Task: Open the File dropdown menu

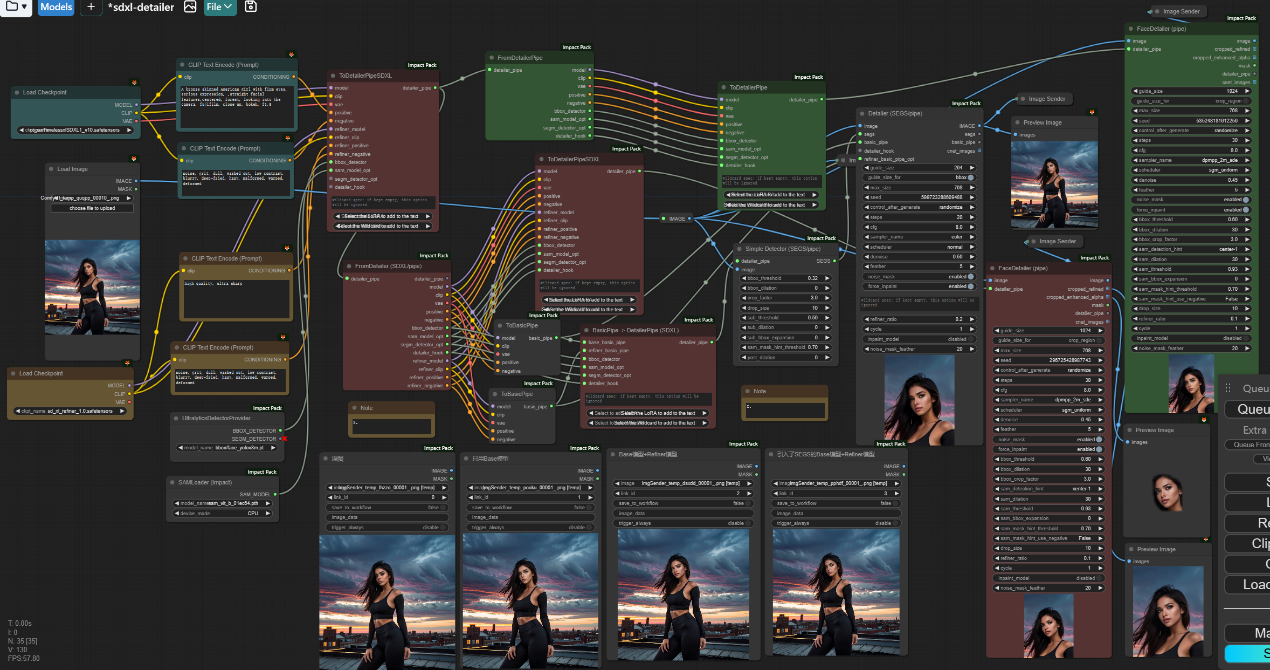Action: pos(220,7)
